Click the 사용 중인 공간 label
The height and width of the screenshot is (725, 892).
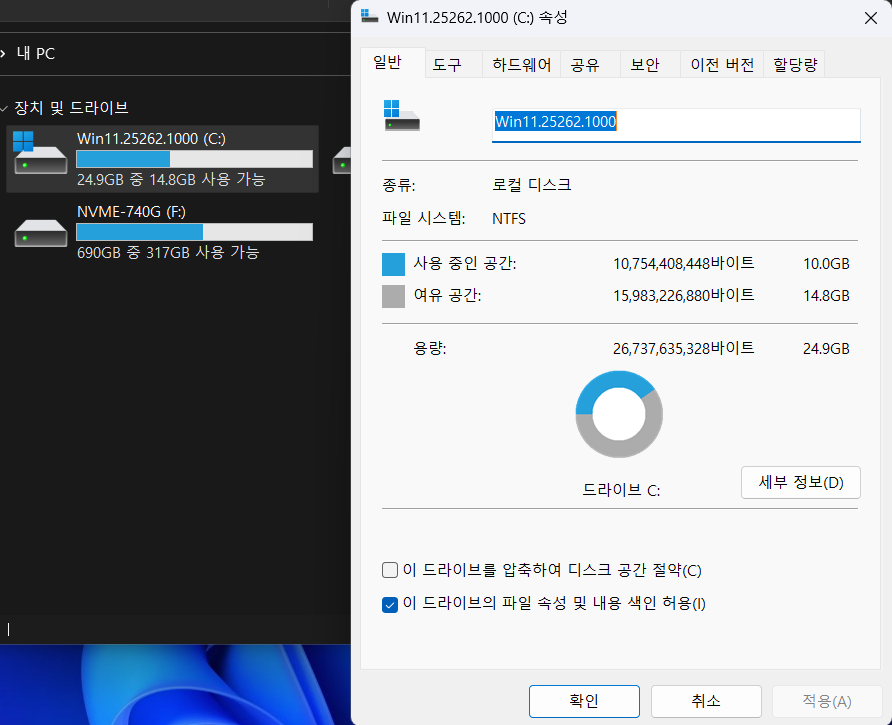(x=465, y=263)
